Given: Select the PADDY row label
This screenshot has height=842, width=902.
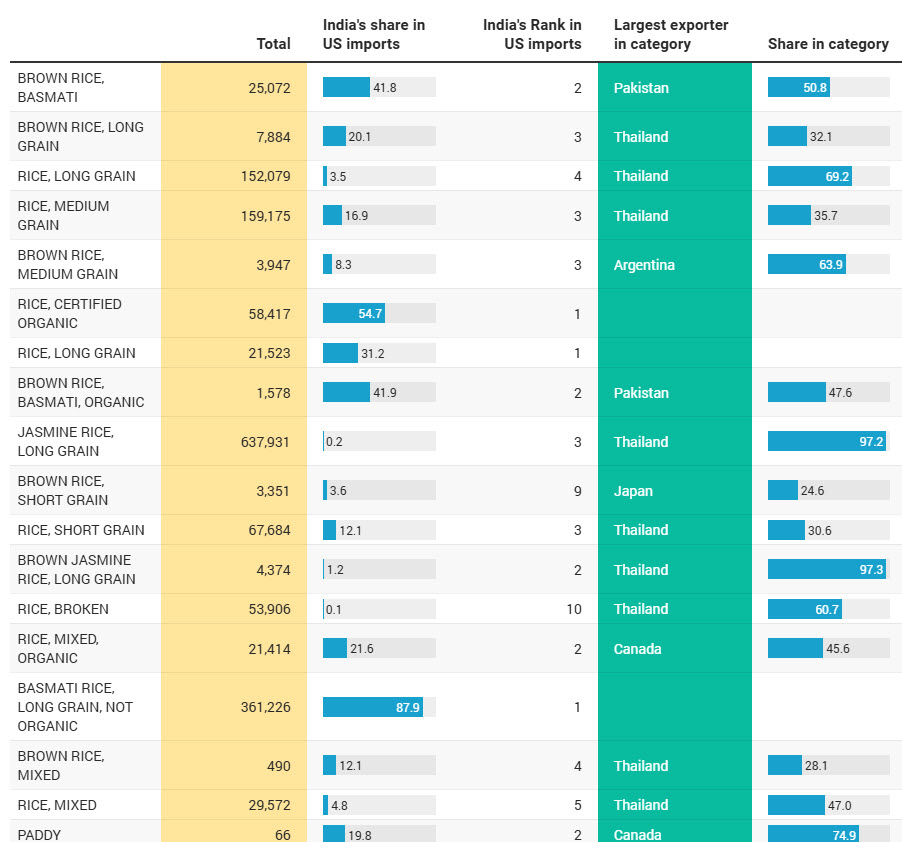Looking at the screenshot, I should tap(39, 835).
